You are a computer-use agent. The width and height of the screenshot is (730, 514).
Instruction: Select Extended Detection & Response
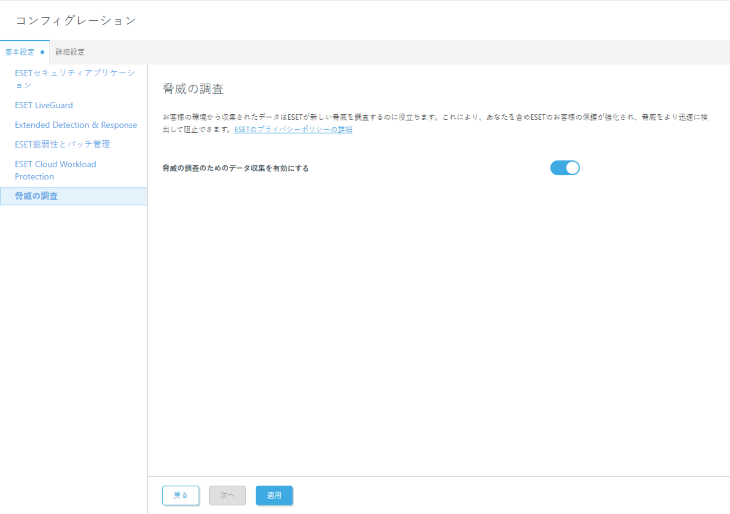[x=76, y=125]
